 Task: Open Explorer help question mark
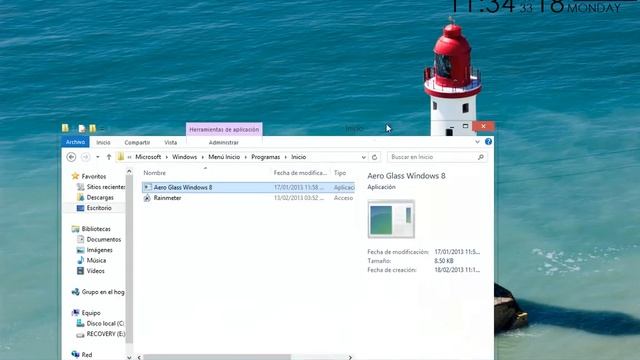489,142
